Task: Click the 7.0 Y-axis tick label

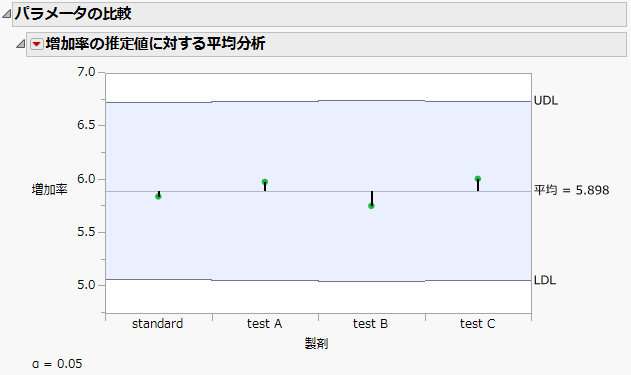Action: pos(86,72)
